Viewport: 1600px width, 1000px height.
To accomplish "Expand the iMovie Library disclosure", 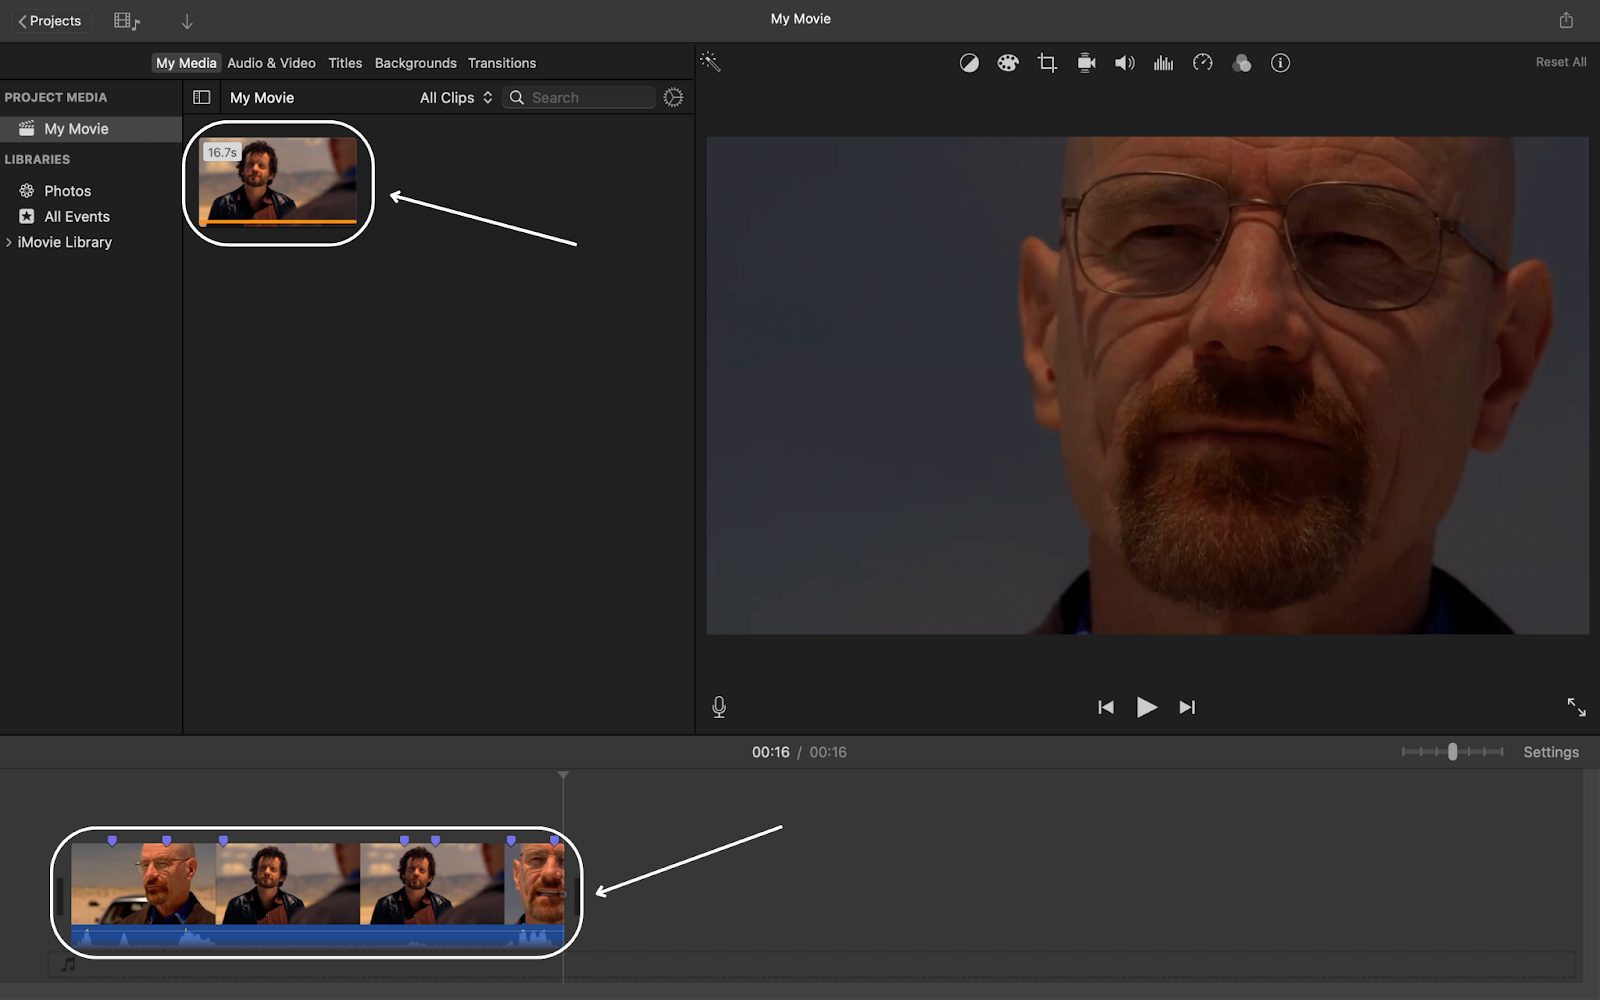I will (9, 242).
